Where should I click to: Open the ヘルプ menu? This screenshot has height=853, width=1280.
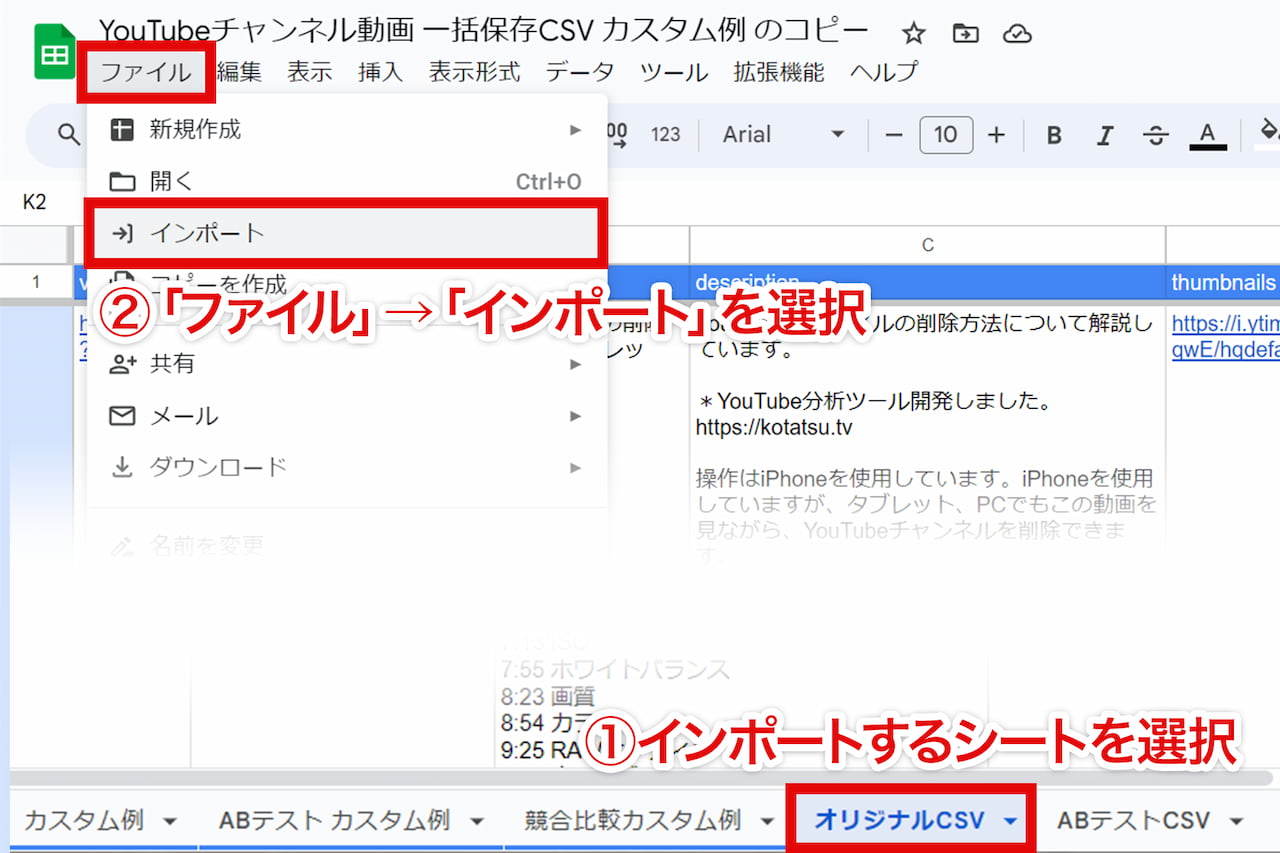[x=884, y=72]
